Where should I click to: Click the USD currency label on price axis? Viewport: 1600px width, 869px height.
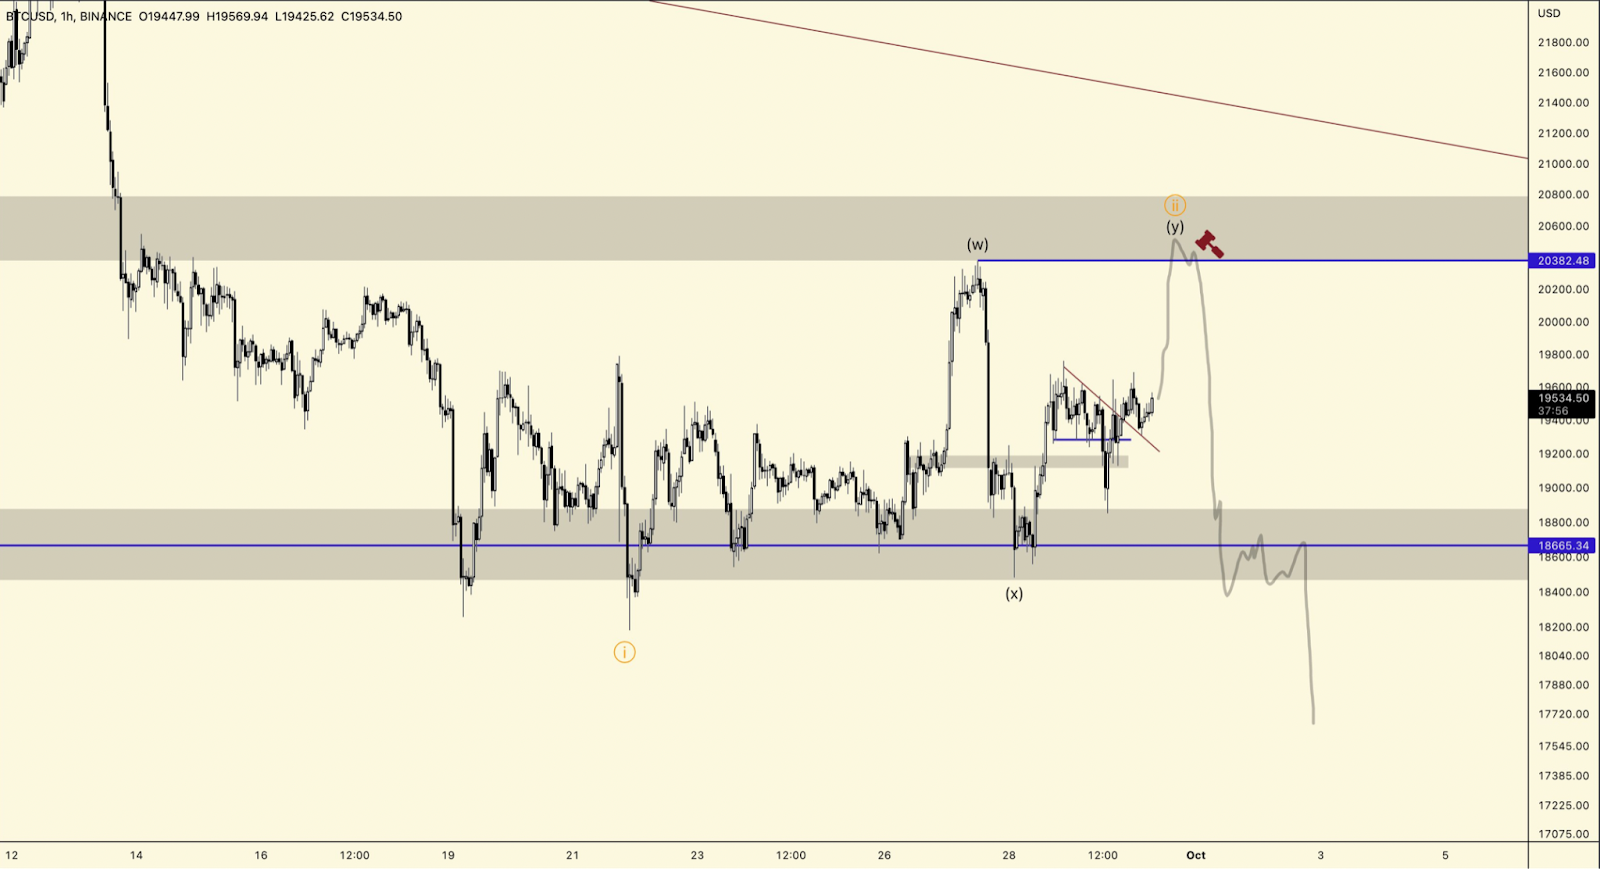(x=1549, y=13)
